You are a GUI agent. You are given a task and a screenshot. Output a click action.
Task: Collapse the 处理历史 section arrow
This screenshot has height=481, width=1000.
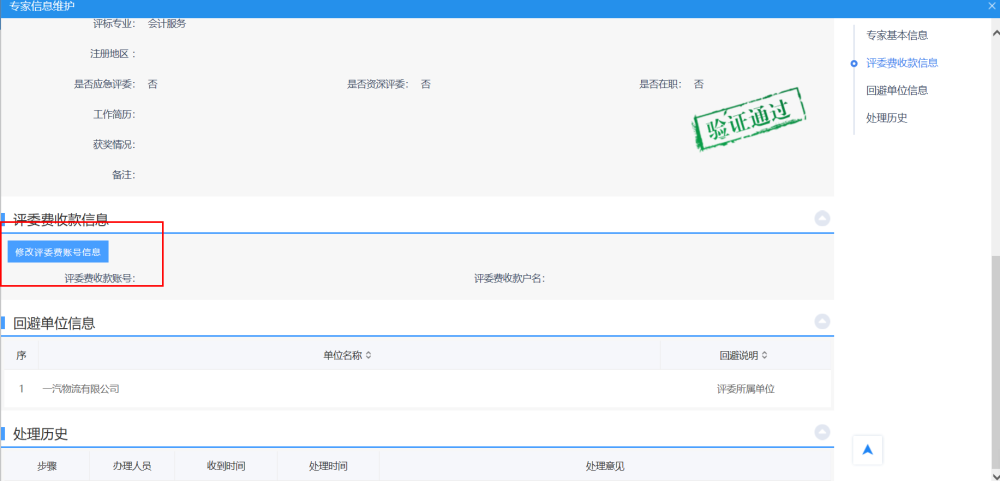tap(822, 432)
